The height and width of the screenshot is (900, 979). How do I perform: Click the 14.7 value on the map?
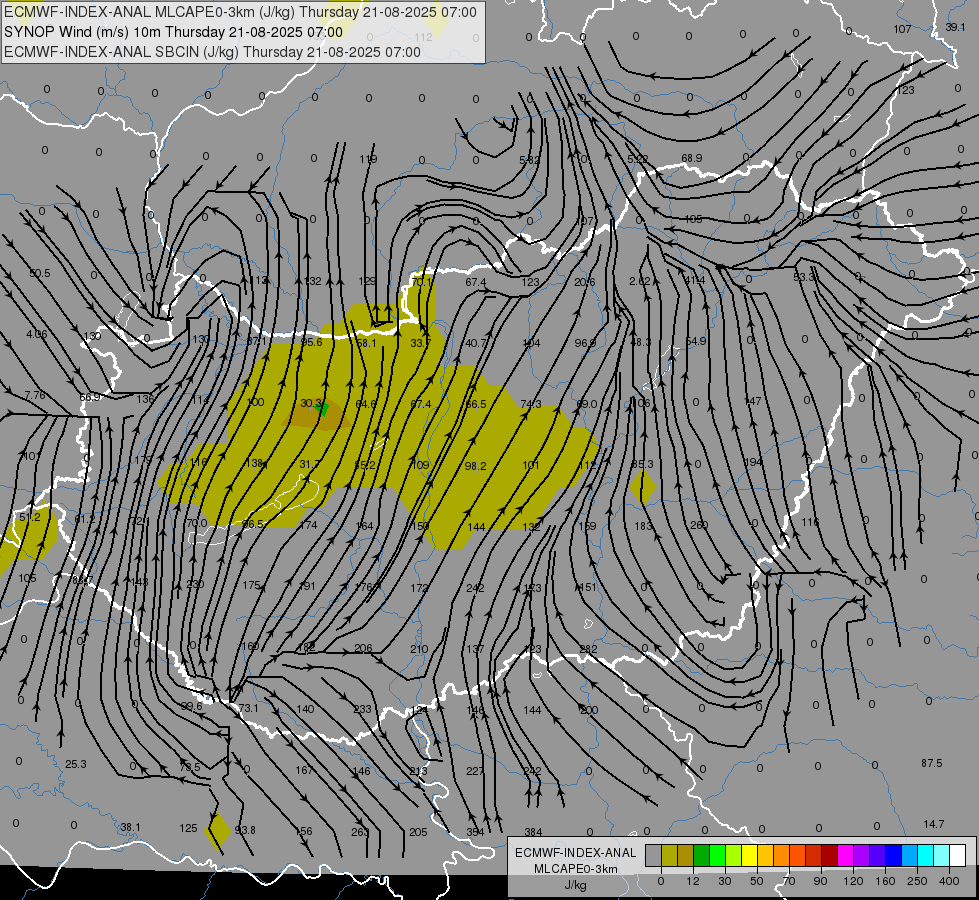click(933, 824)
